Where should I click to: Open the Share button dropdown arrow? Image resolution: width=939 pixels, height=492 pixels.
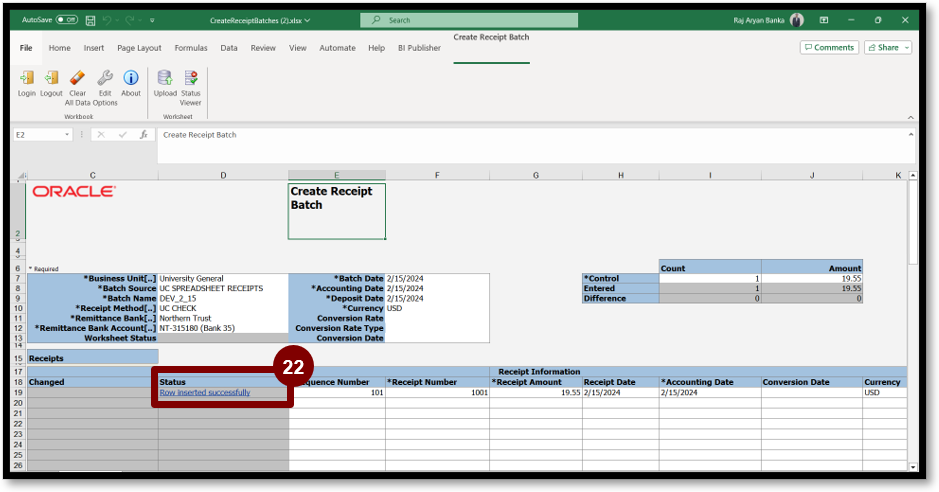pos(907,48)
